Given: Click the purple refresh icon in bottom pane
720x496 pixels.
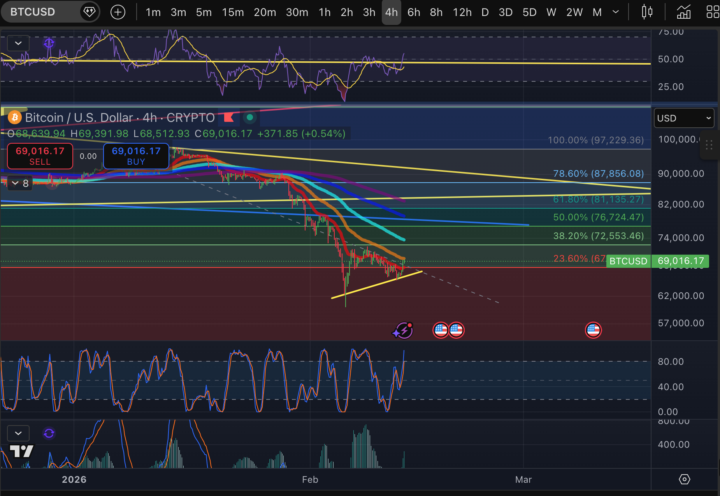Looking at the screenshot, I should 49,433.
